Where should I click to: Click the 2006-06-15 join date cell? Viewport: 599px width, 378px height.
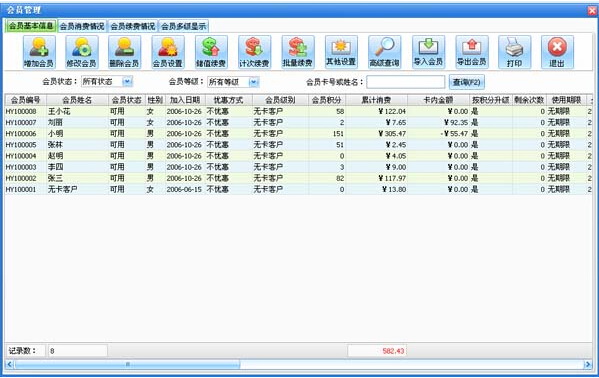[x=184, y=189]
